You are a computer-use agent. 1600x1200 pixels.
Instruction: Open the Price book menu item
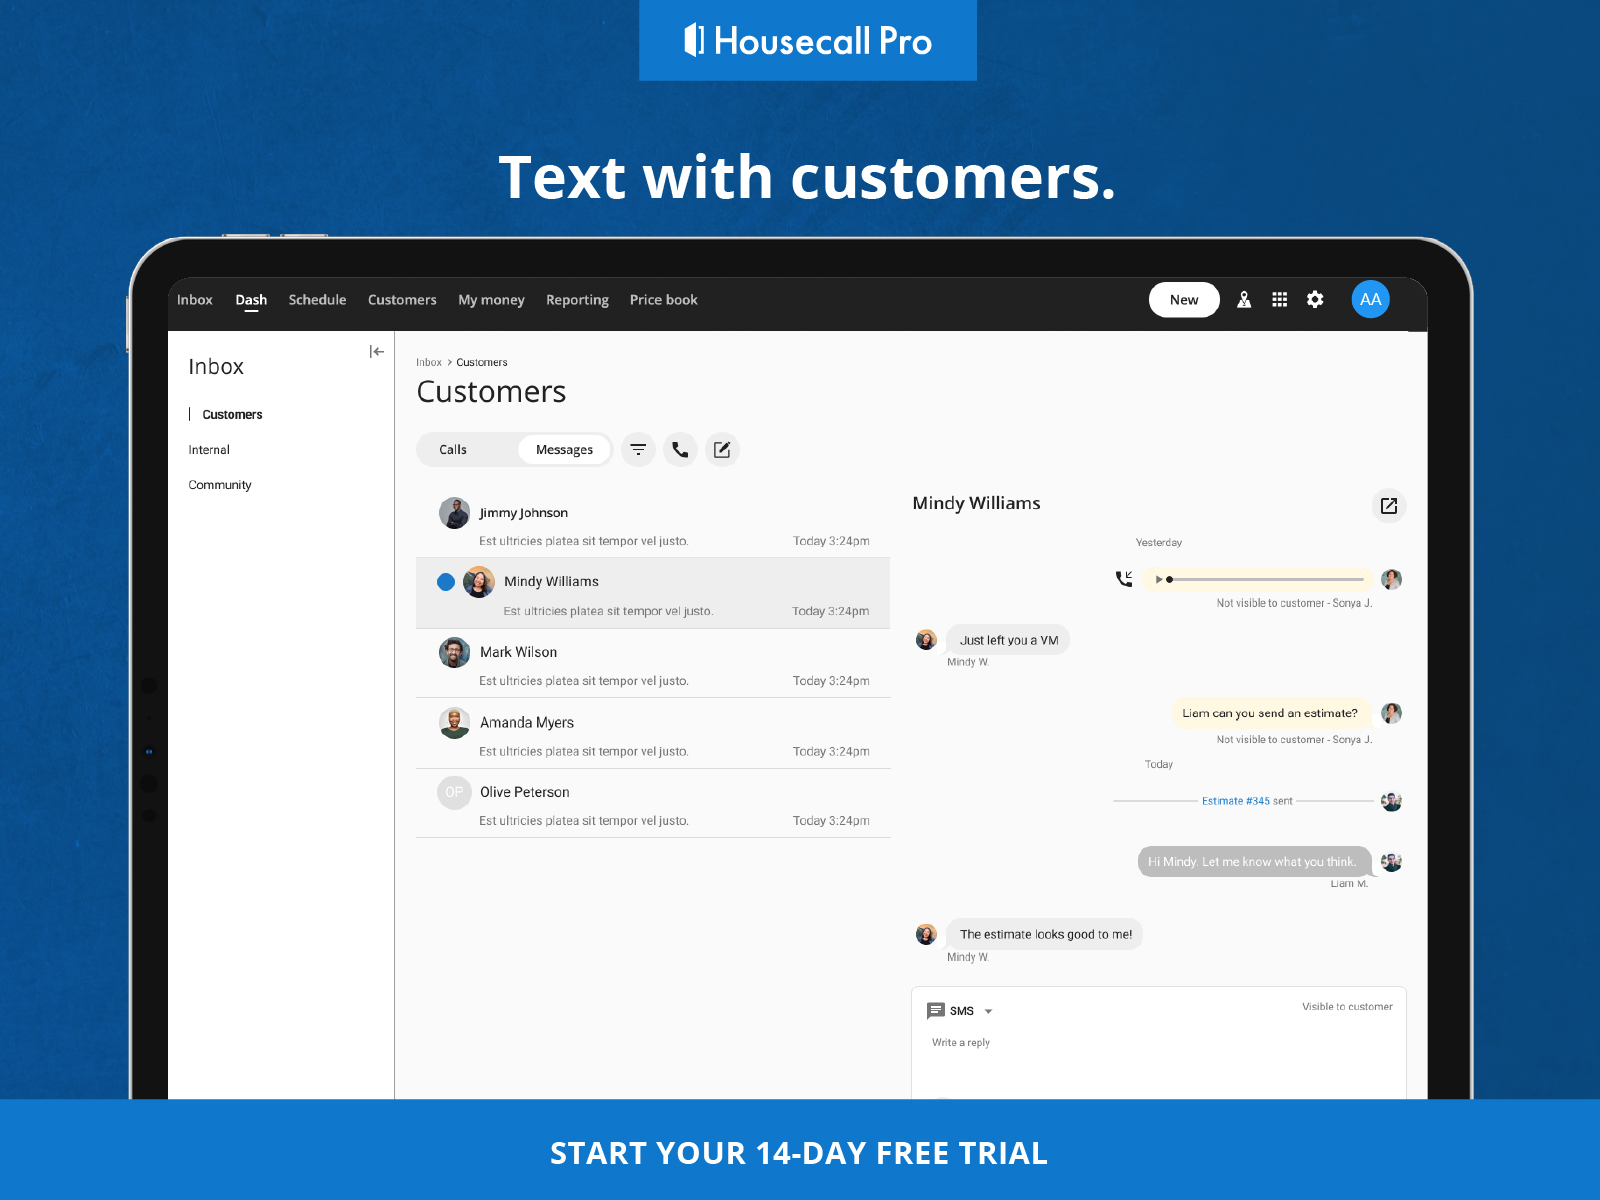663,299
